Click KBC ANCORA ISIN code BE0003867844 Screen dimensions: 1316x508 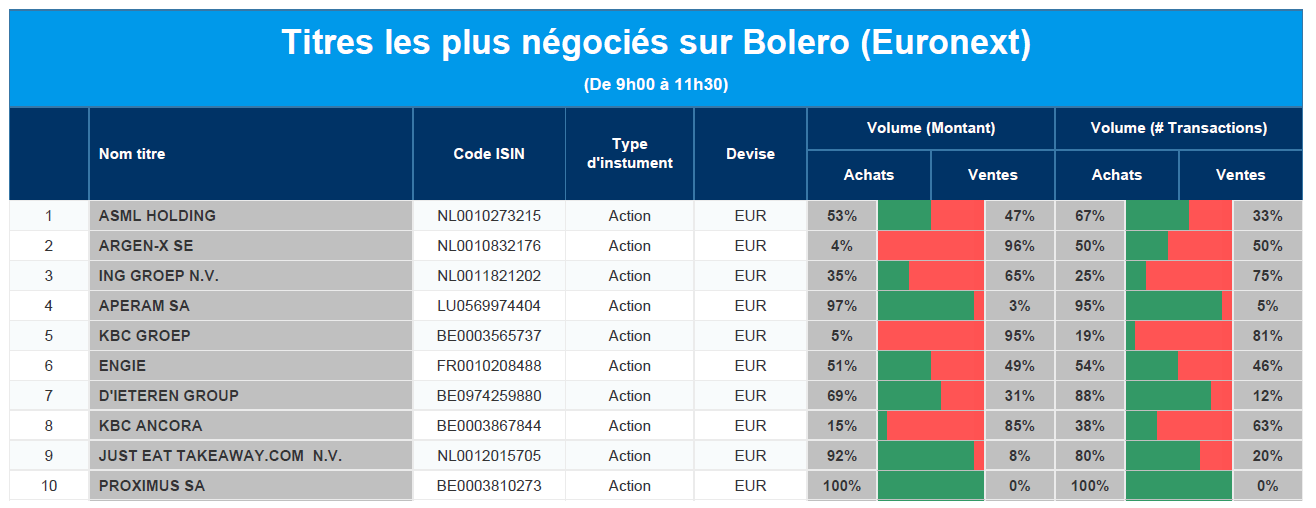pyautogui.click(x=489, y=425)
